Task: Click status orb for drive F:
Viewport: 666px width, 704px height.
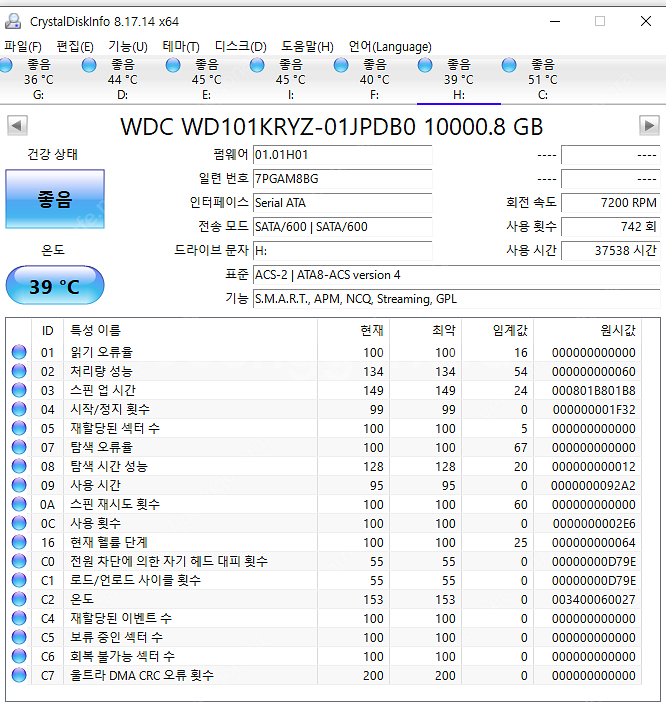Action: 341,66
